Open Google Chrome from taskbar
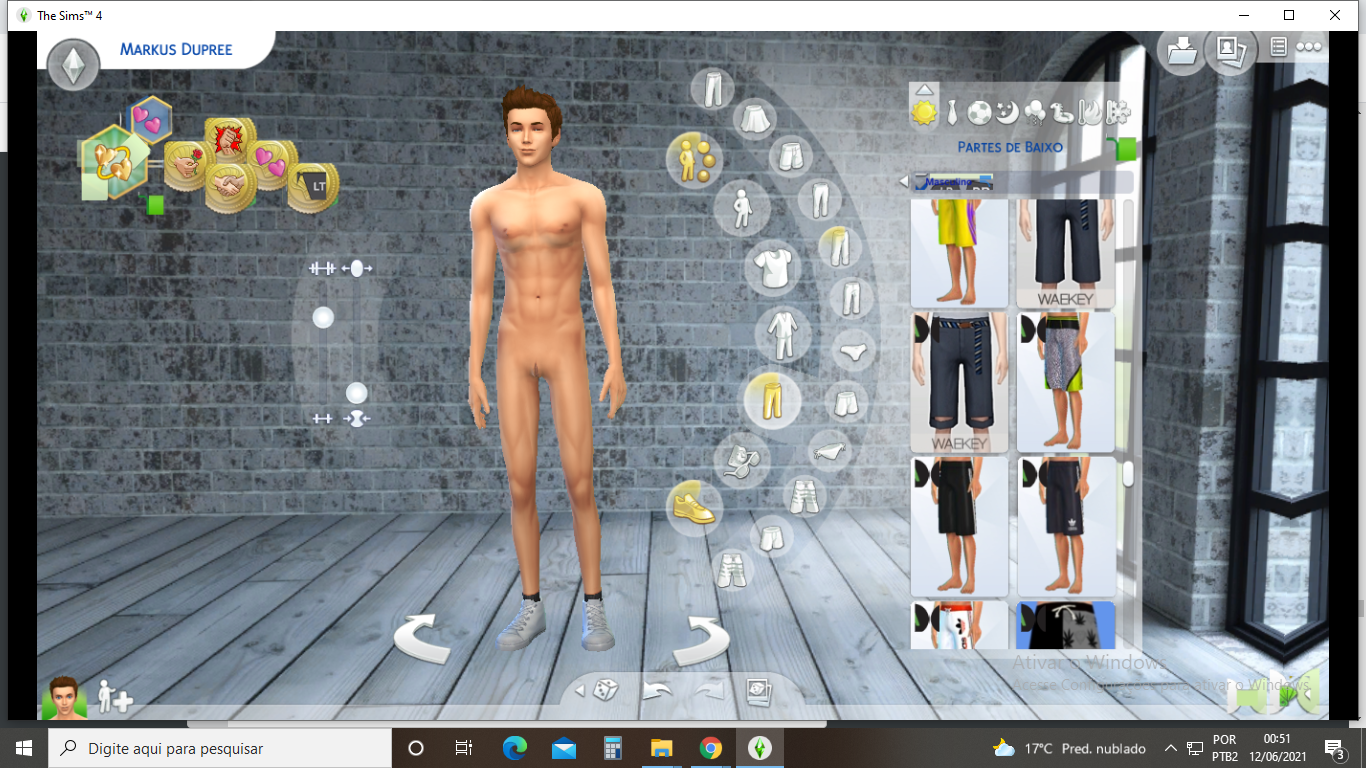Viewport: 1366px width, 768px height. (x=711, y=748)
